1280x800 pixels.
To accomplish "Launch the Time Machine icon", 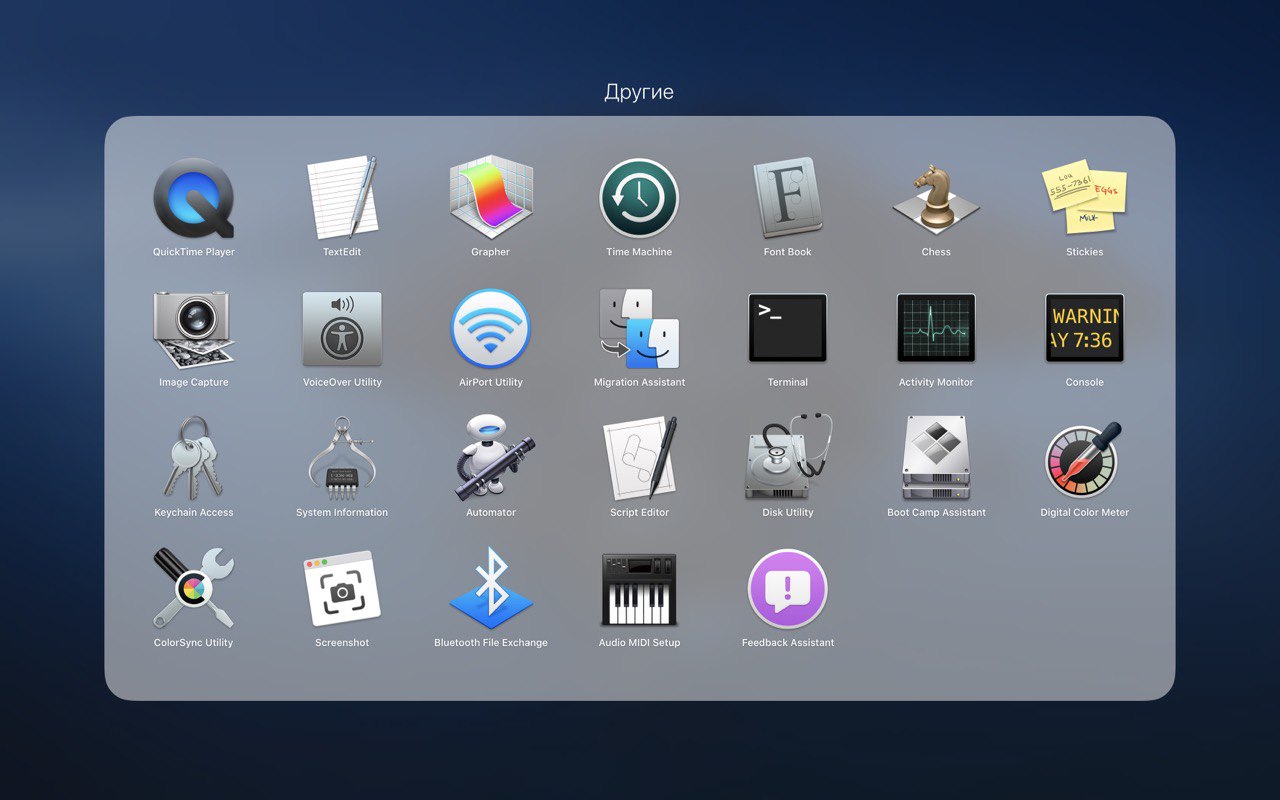I will (x=639, y=198).
